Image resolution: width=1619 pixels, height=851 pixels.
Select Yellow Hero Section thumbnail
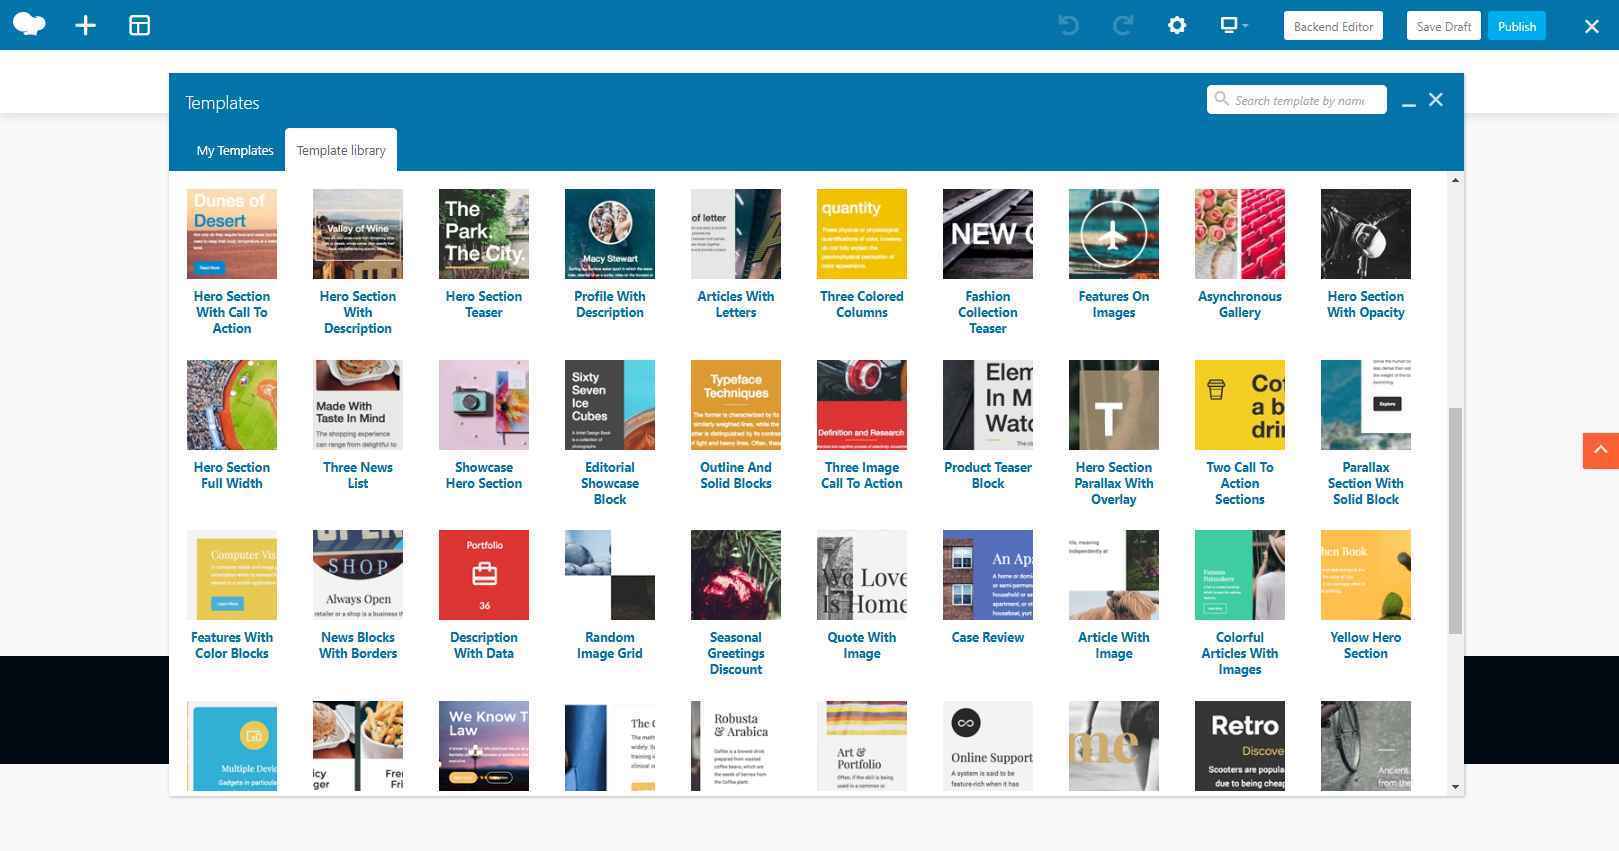point(1366,575)
